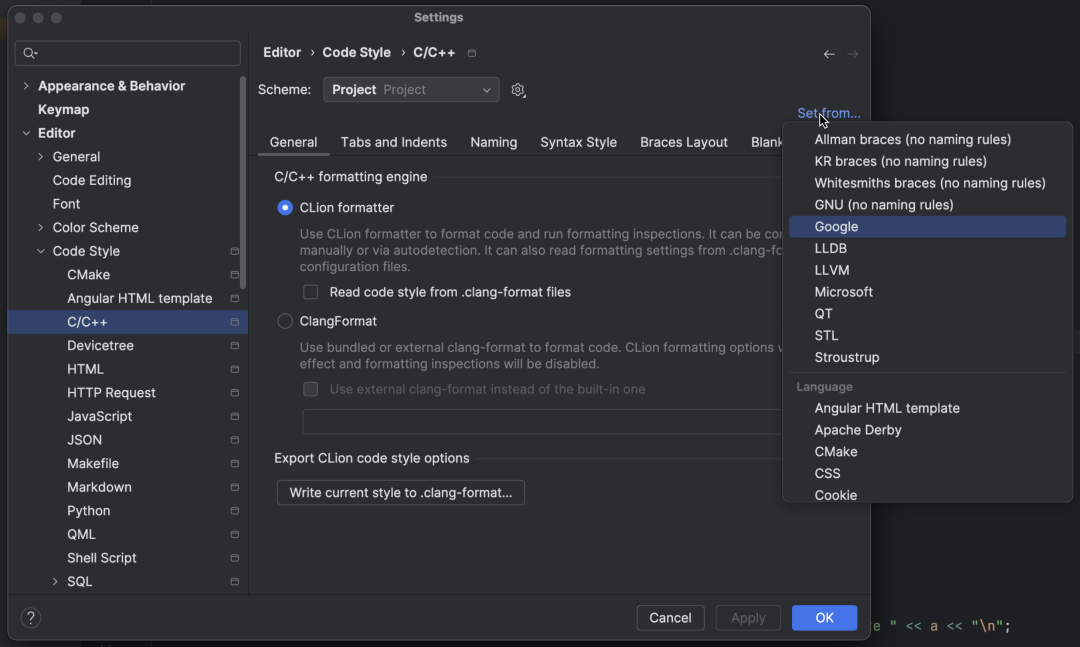
Task: Expand the General tree node under Editor
Action: click(x=41, y=157)
